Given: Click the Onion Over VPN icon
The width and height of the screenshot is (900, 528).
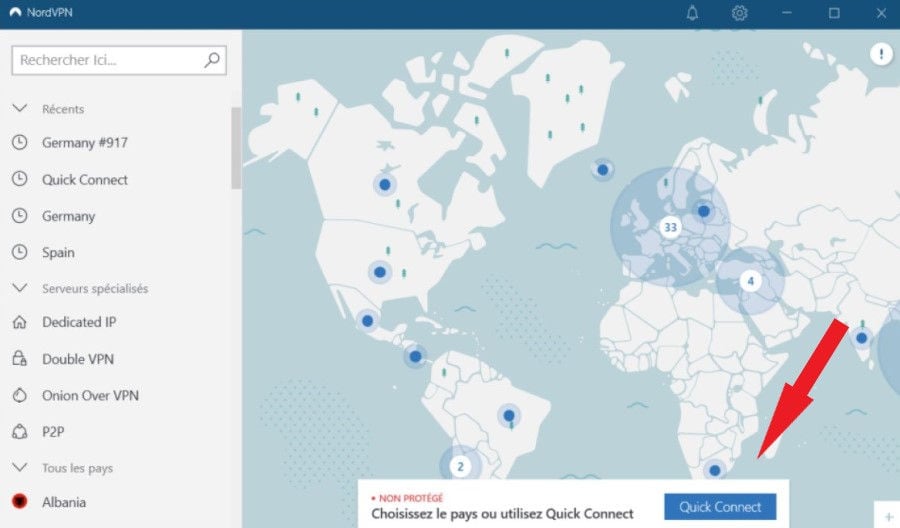Looking at the screenshot, I should click(x=19, y=396).
